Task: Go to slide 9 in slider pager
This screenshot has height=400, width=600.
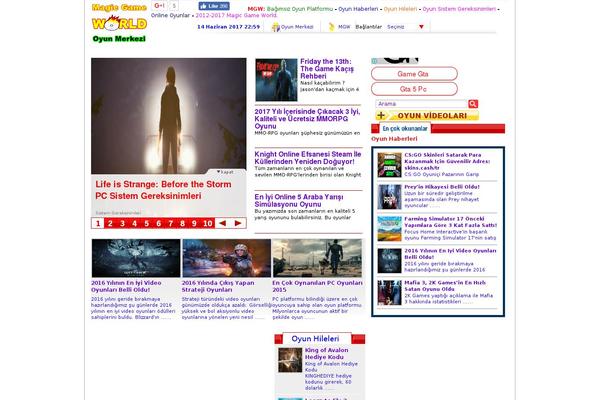Action: tap(194, 223)
